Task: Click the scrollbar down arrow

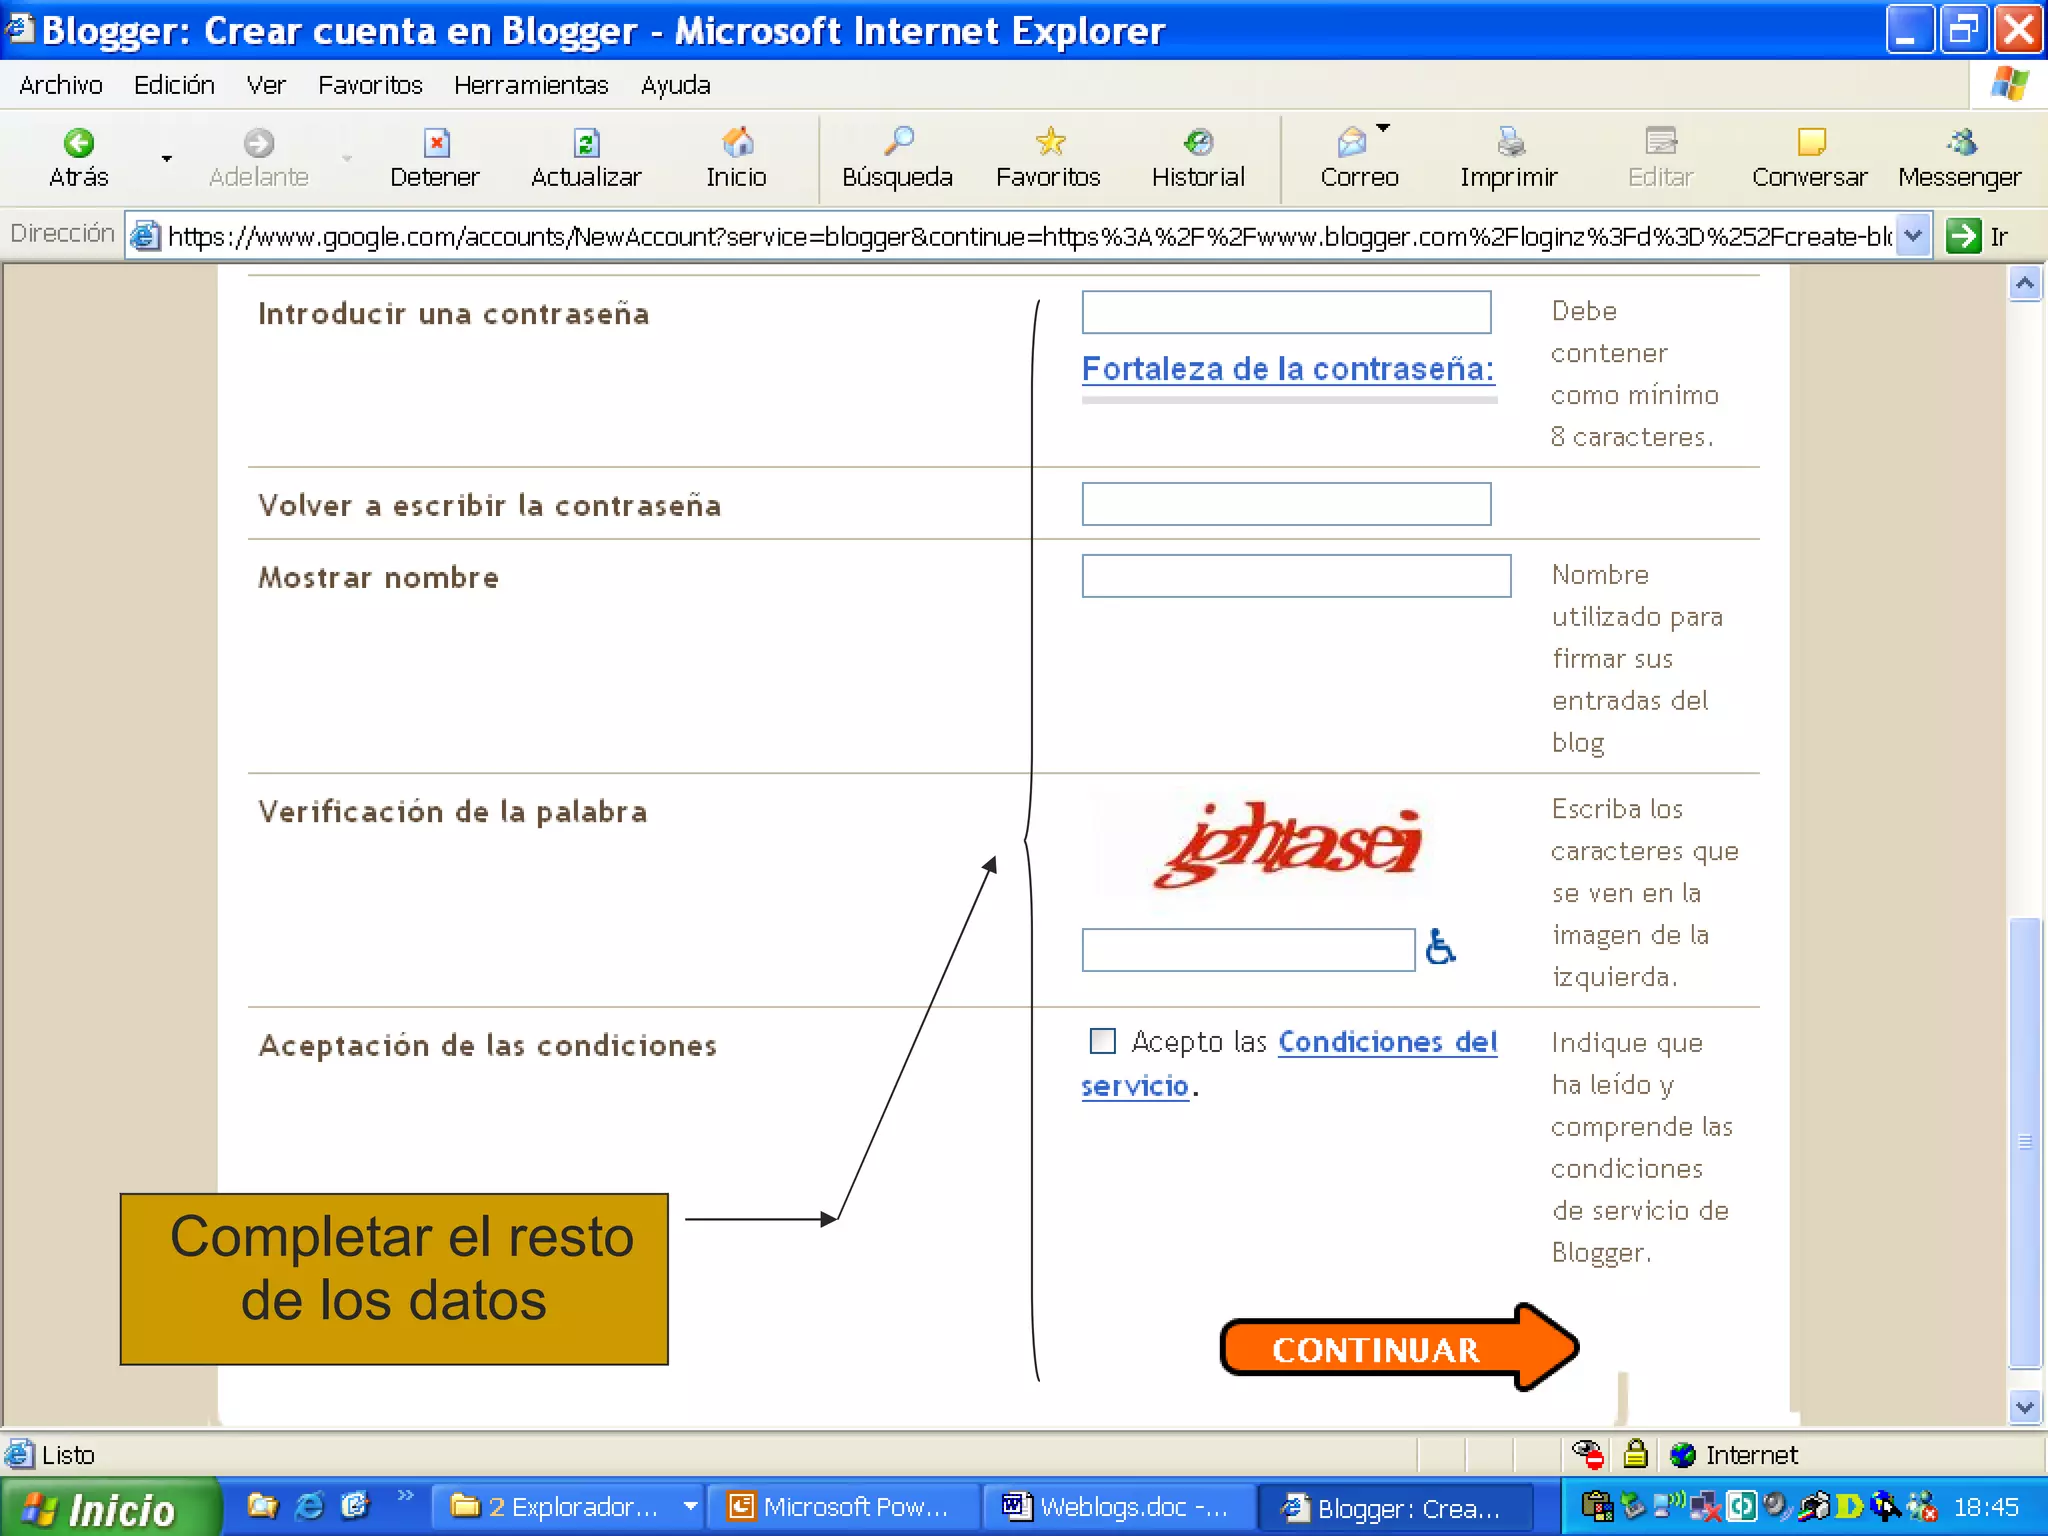Action: (2025, 1407)
